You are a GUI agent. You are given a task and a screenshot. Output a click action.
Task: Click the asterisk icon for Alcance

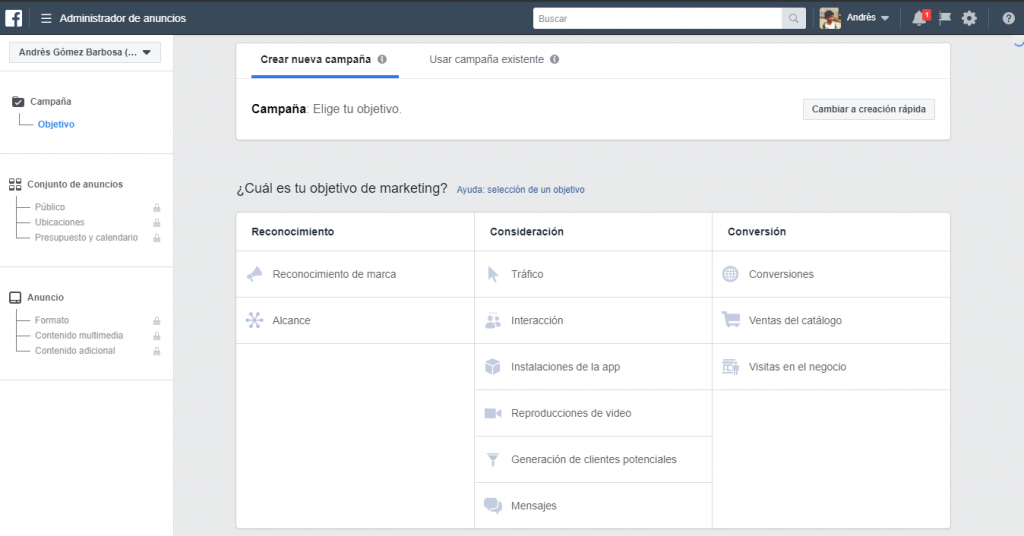[x=254, y=321]
